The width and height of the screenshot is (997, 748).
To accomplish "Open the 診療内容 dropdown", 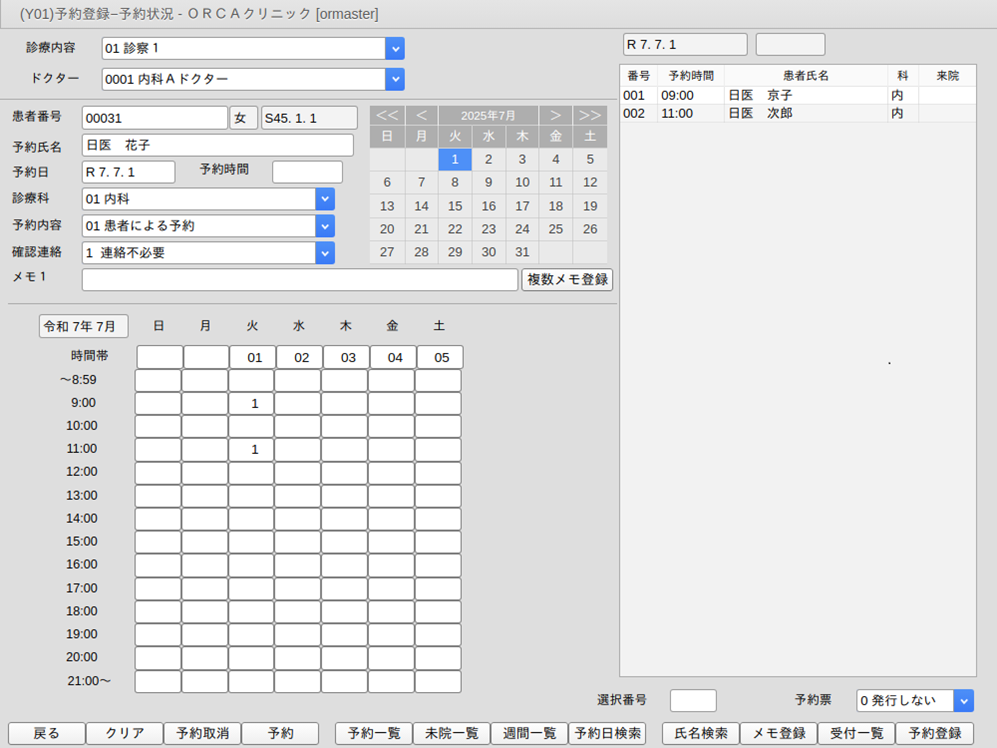I will coord(395,48).
